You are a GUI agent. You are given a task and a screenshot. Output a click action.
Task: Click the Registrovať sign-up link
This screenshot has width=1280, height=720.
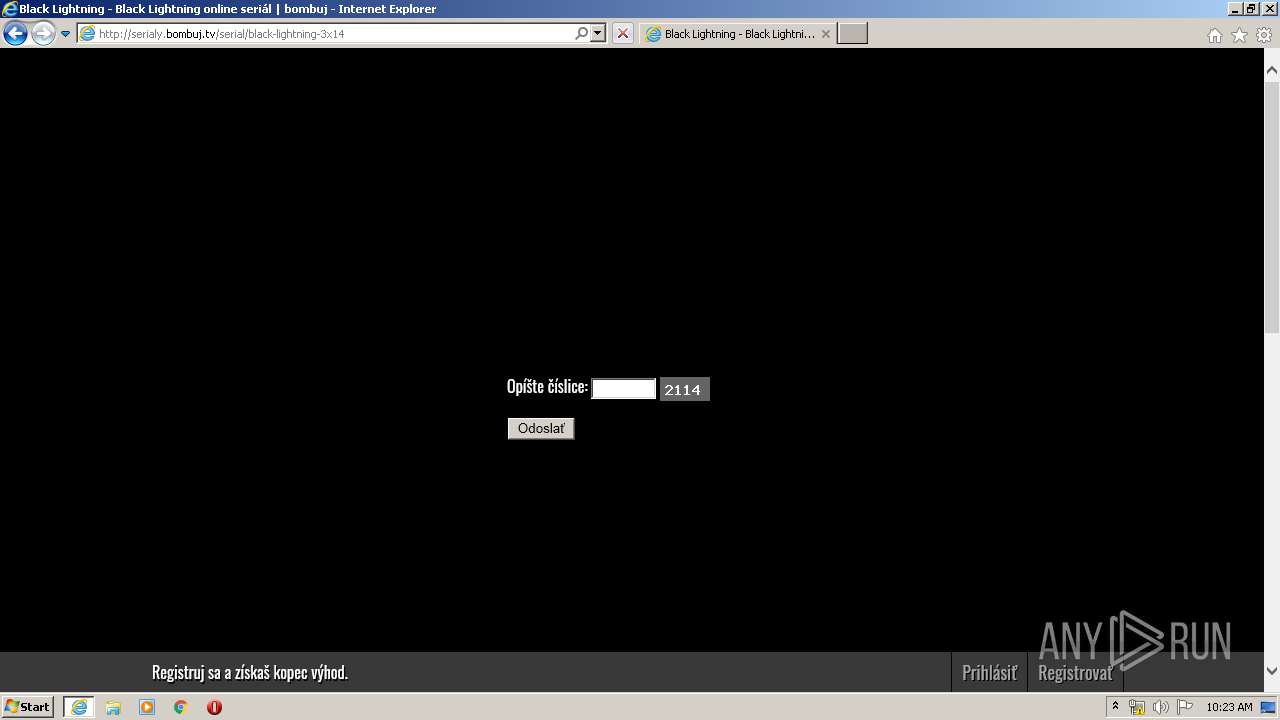[x=1075, y=673]
